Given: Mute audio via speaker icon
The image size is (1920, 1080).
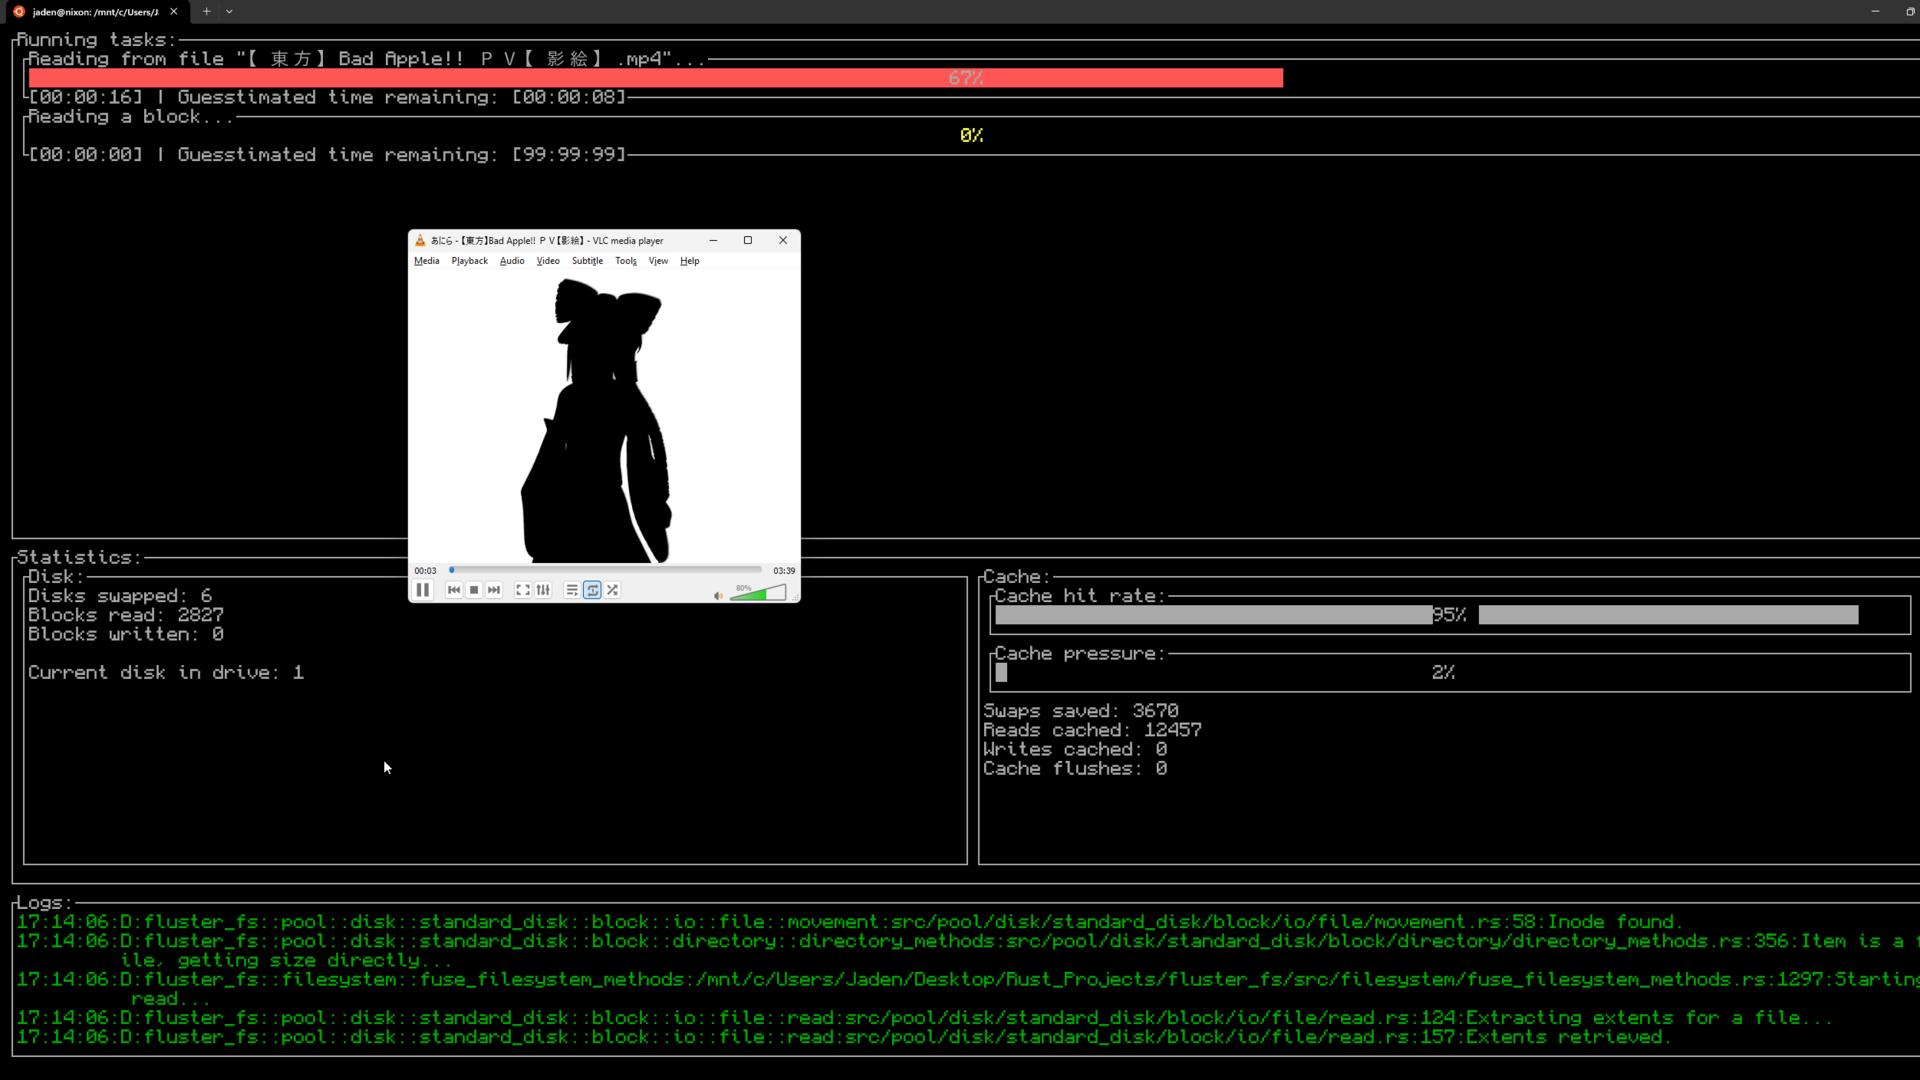Looking at the screenshot, I should click(718, 596).
